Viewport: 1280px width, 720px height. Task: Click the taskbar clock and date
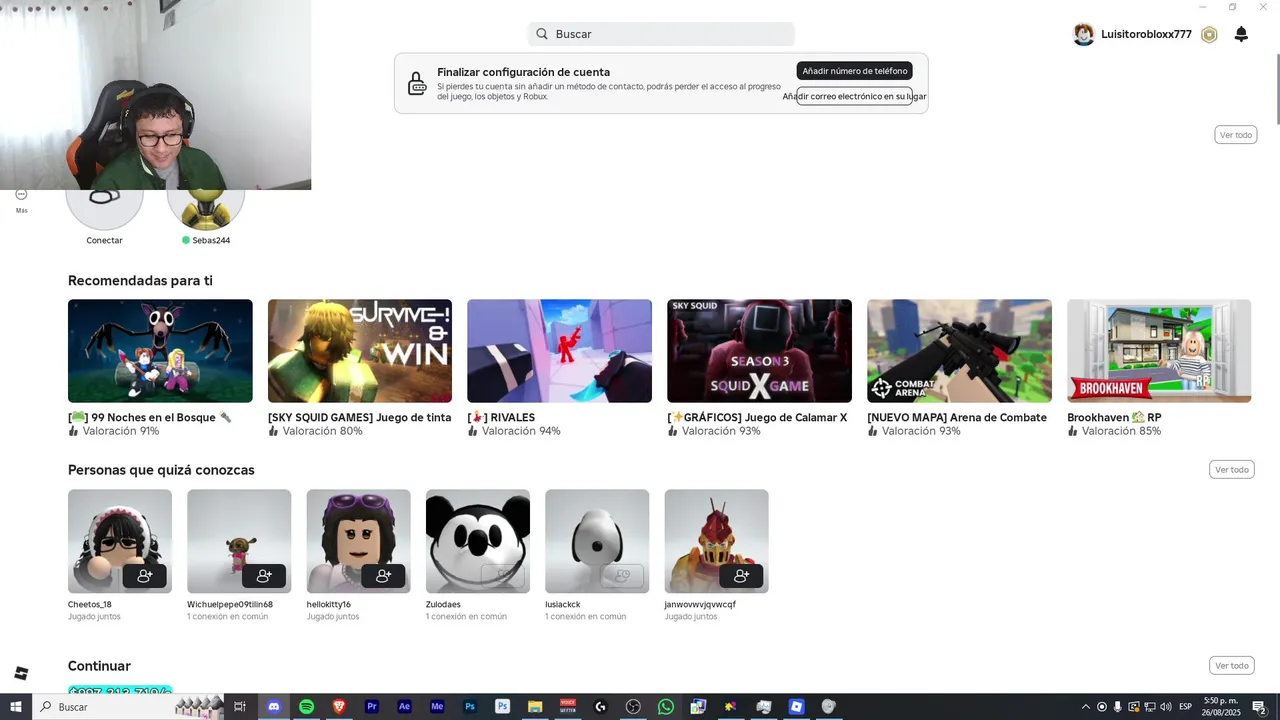(1222, 707)
